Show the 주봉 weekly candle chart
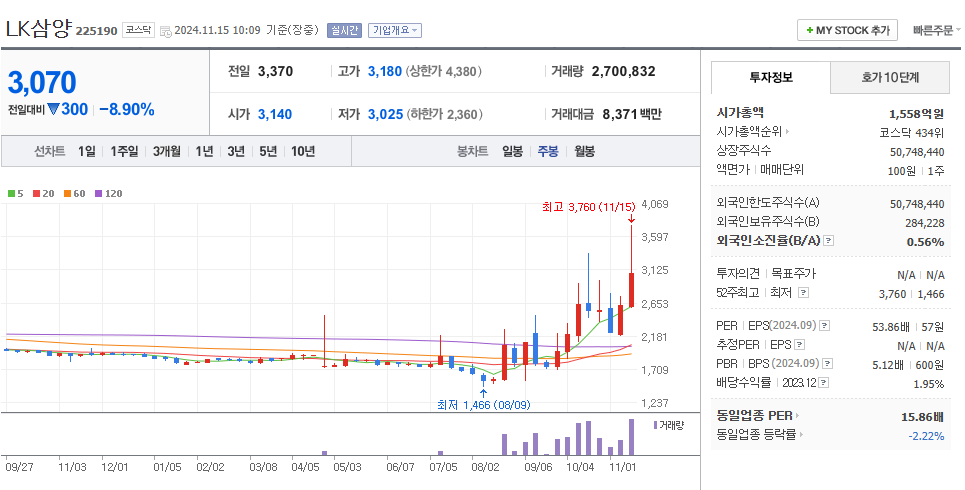This screenshot has height=490, width=965. tap(548, 151)
